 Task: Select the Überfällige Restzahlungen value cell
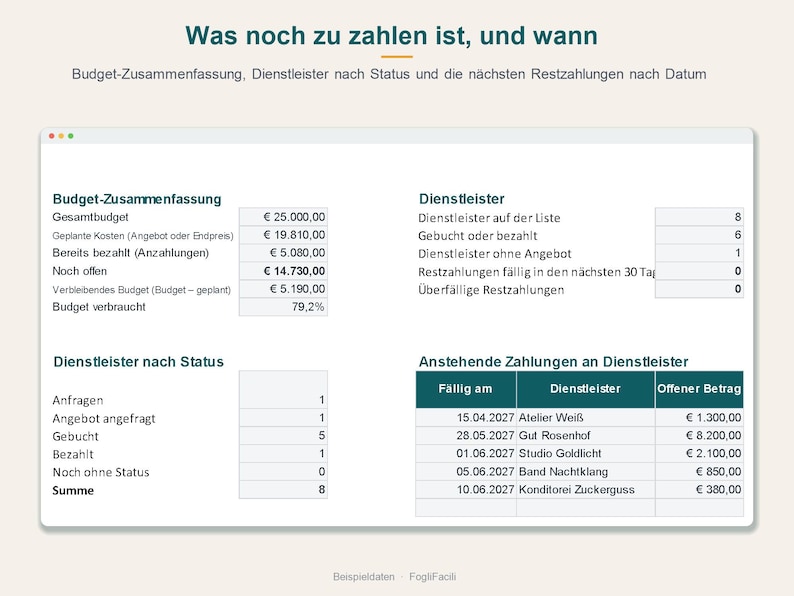click(699, 289)
